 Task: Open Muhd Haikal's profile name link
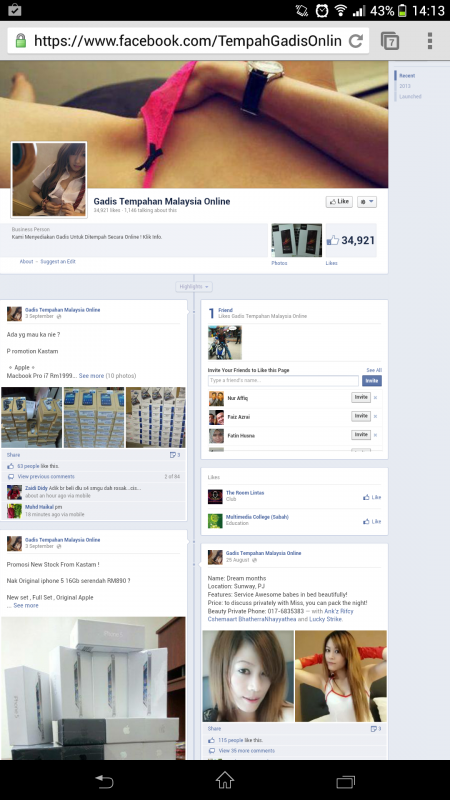pyautogui.click(x=39, y=507)
